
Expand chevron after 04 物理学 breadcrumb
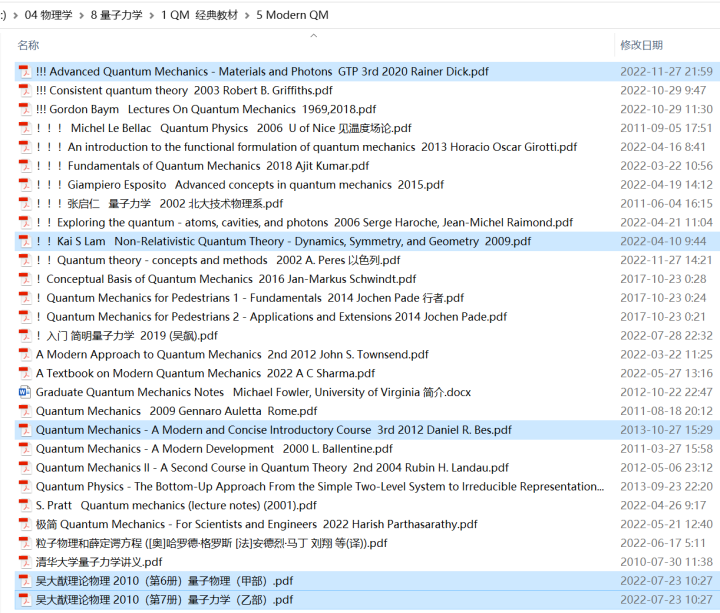tap(82, 16)
